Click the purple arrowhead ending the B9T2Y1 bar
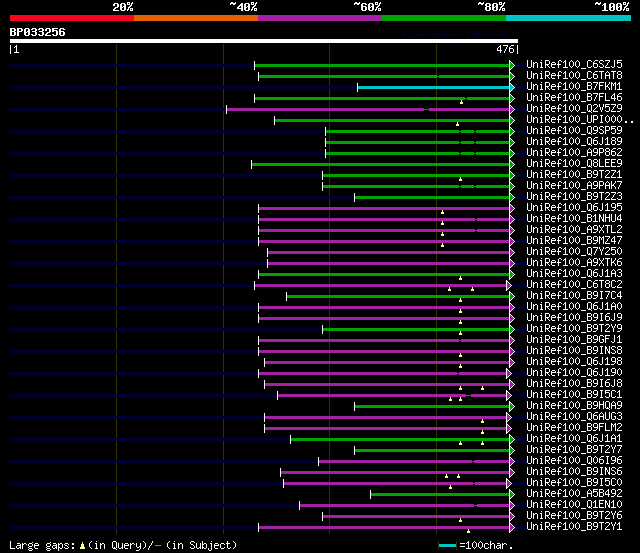 pos(512,527)
